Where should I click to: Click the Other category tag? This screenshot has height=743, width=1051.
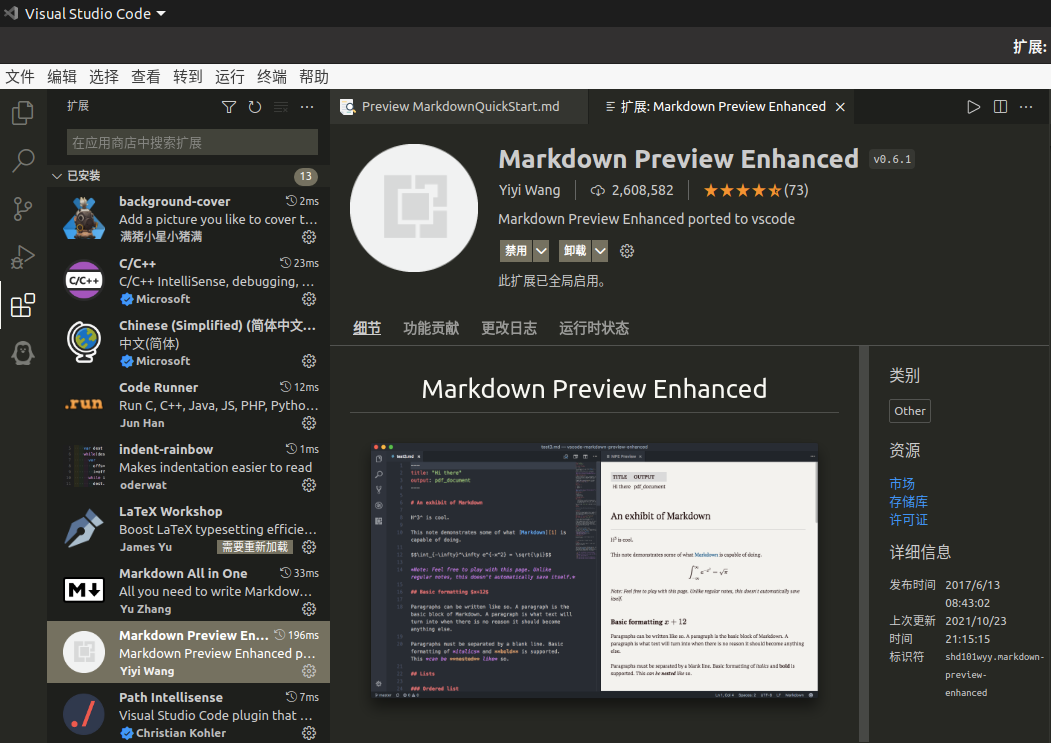(910, 411)
